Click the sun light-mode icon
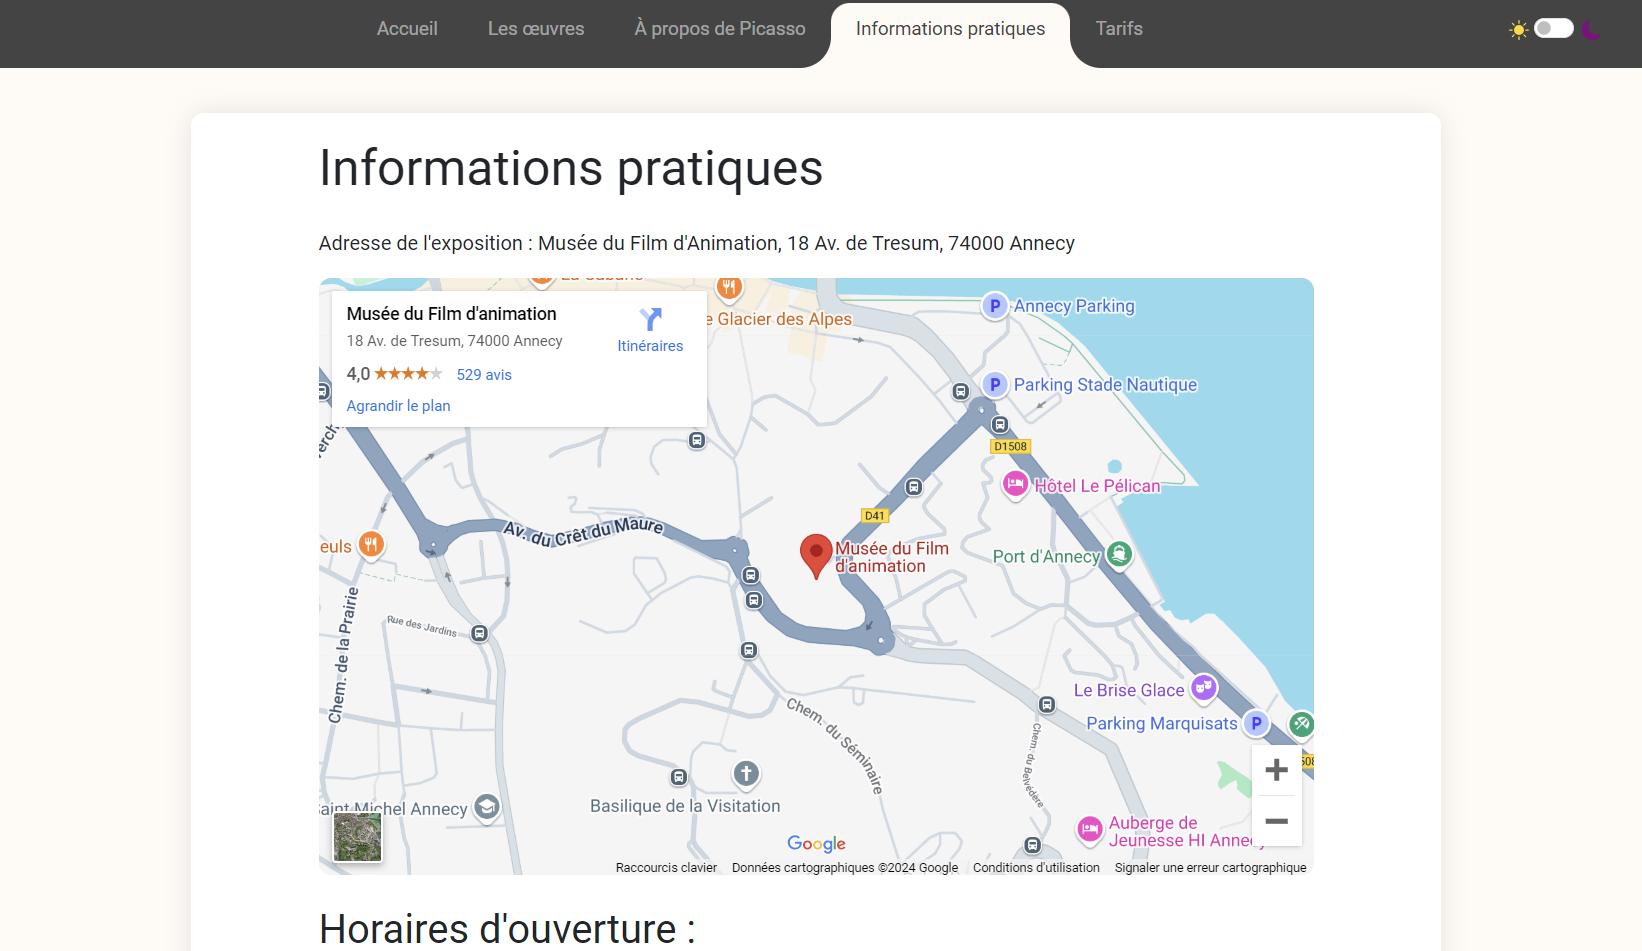Screen dimensions: 1642x951 point(1519,29)
